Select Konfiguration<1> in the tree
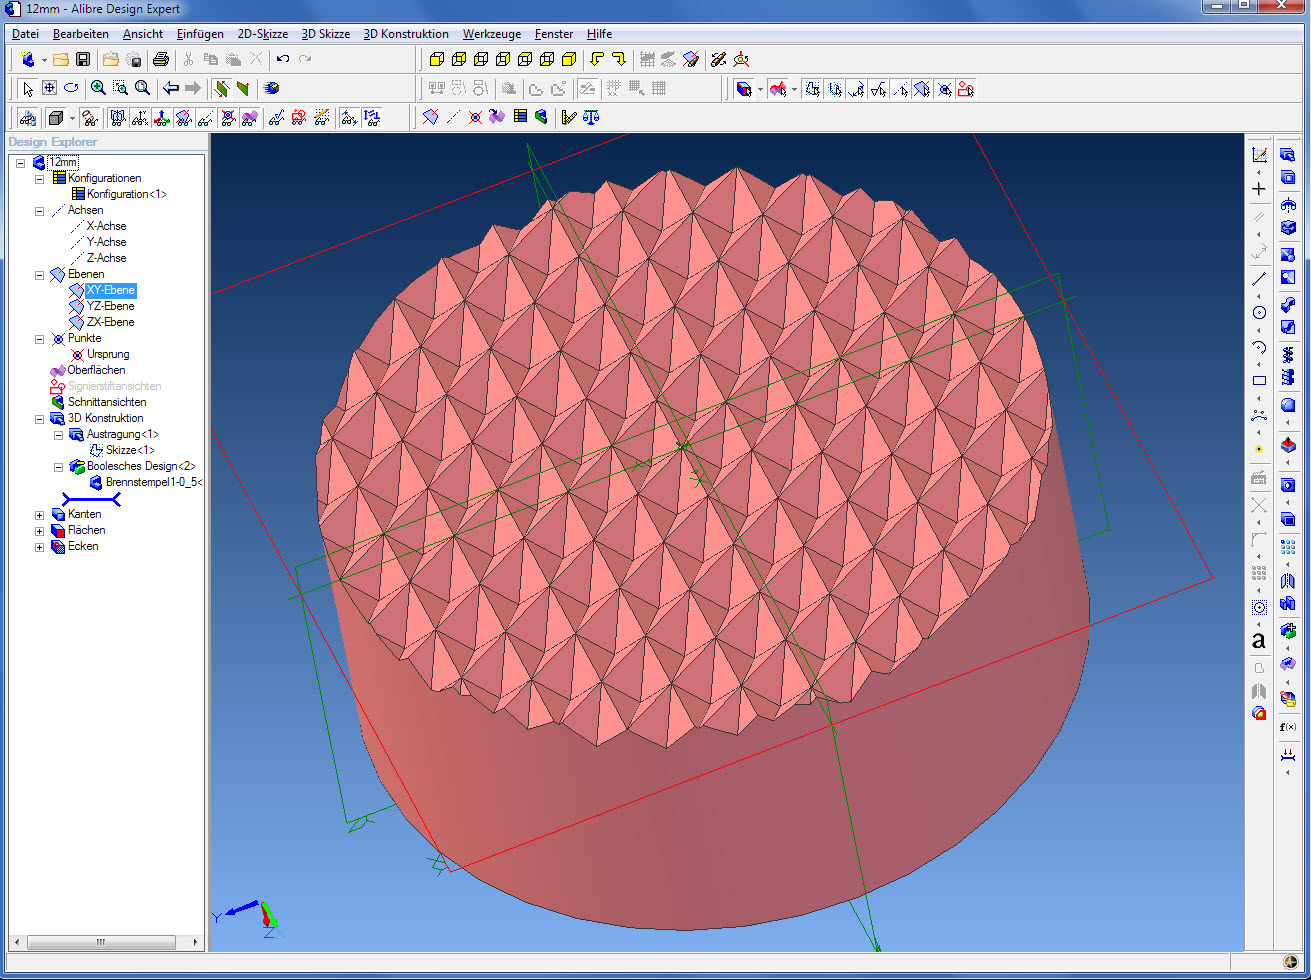1311x980 pixels. (x=127, y=194)
